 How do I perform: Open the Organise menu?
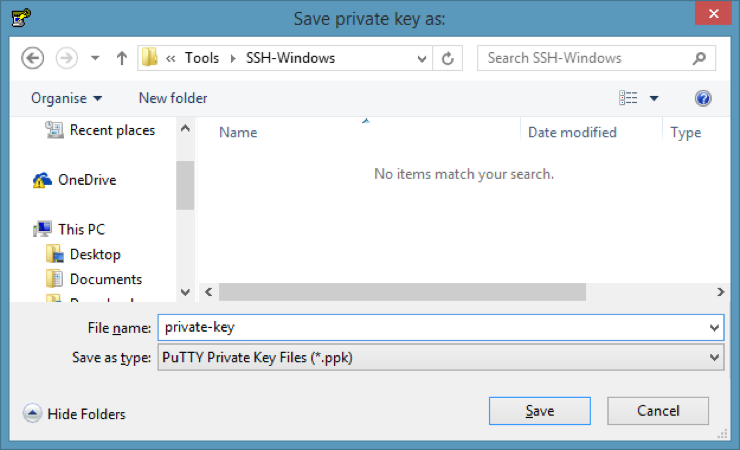coord(66,98)
